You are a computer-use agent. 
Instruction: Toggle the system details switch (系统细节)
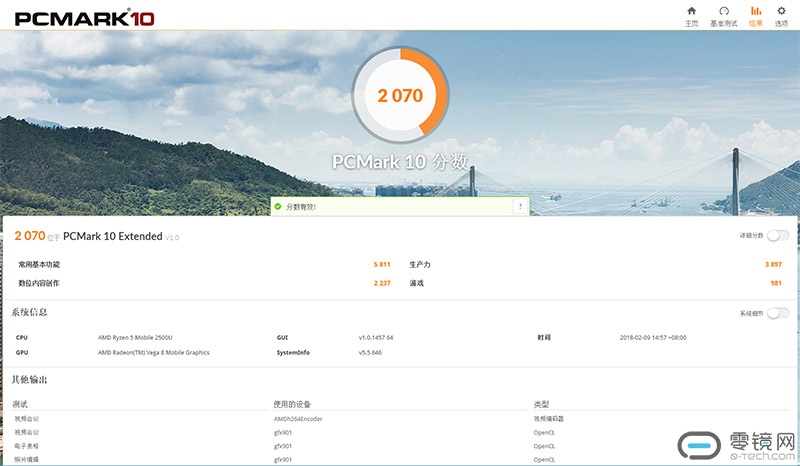778,313
